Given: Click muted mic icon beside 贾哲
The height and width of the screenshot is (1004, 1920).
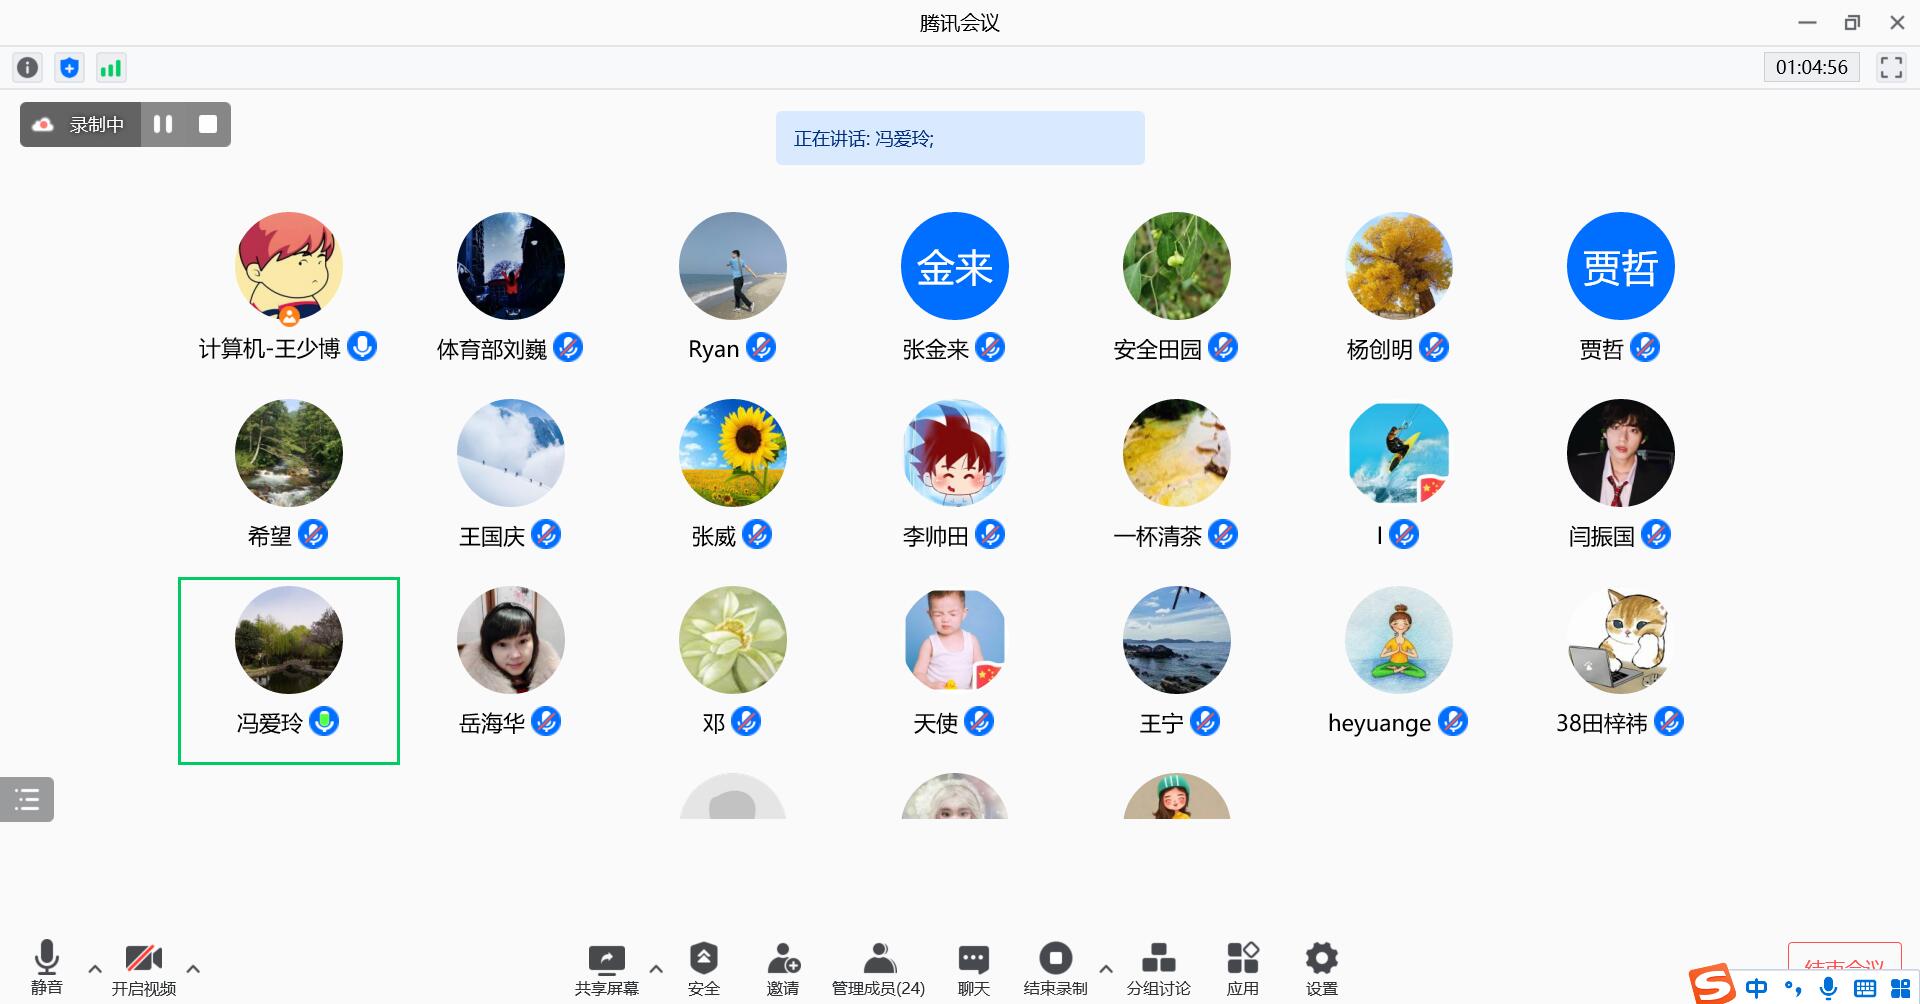Looking at the screenshot, I should coord(1645,347).
